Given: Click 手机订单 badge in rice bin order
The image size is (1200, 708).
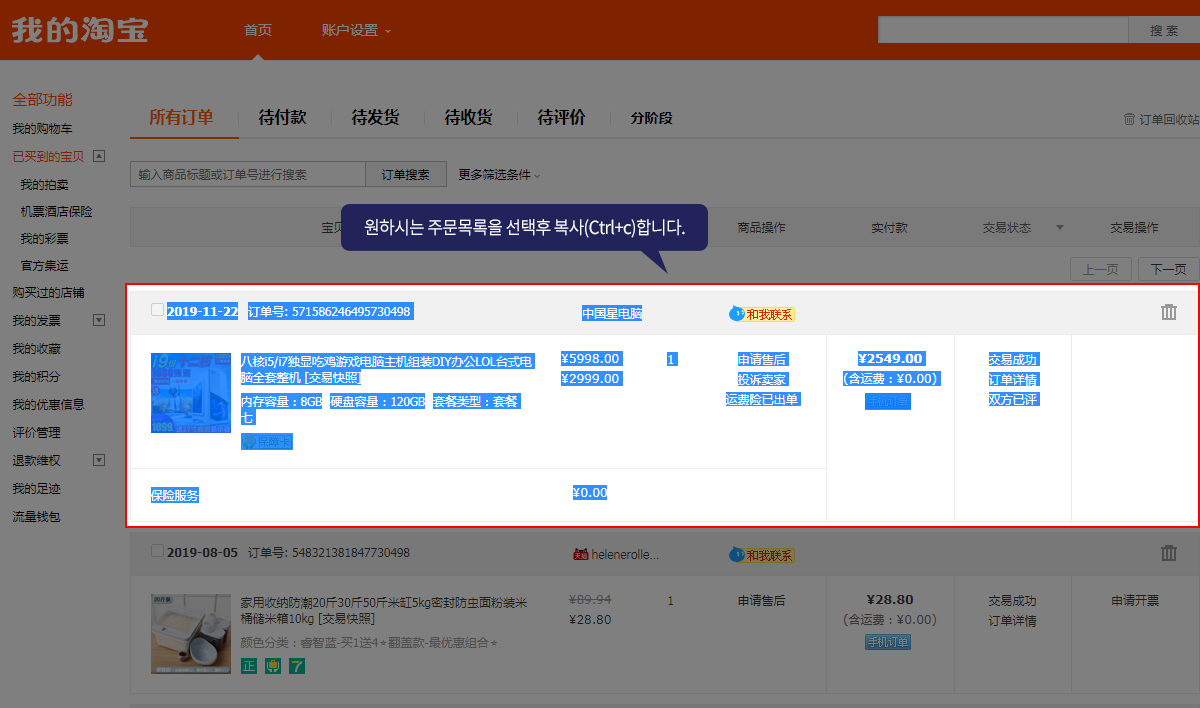Looking at the screenshot, I should [x=888, y=642].
